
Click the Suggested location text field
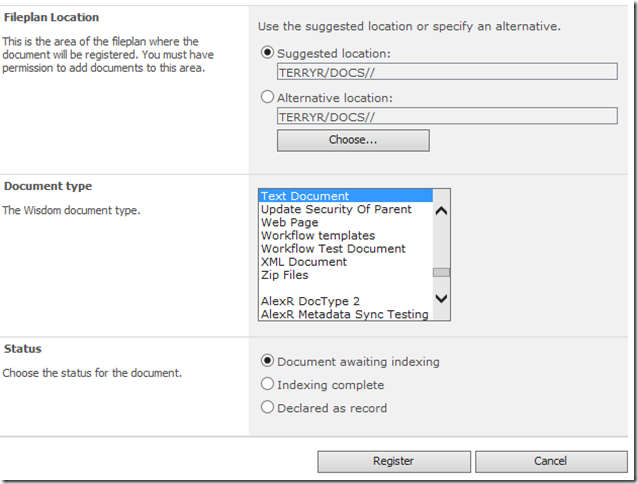click(446, 71)
